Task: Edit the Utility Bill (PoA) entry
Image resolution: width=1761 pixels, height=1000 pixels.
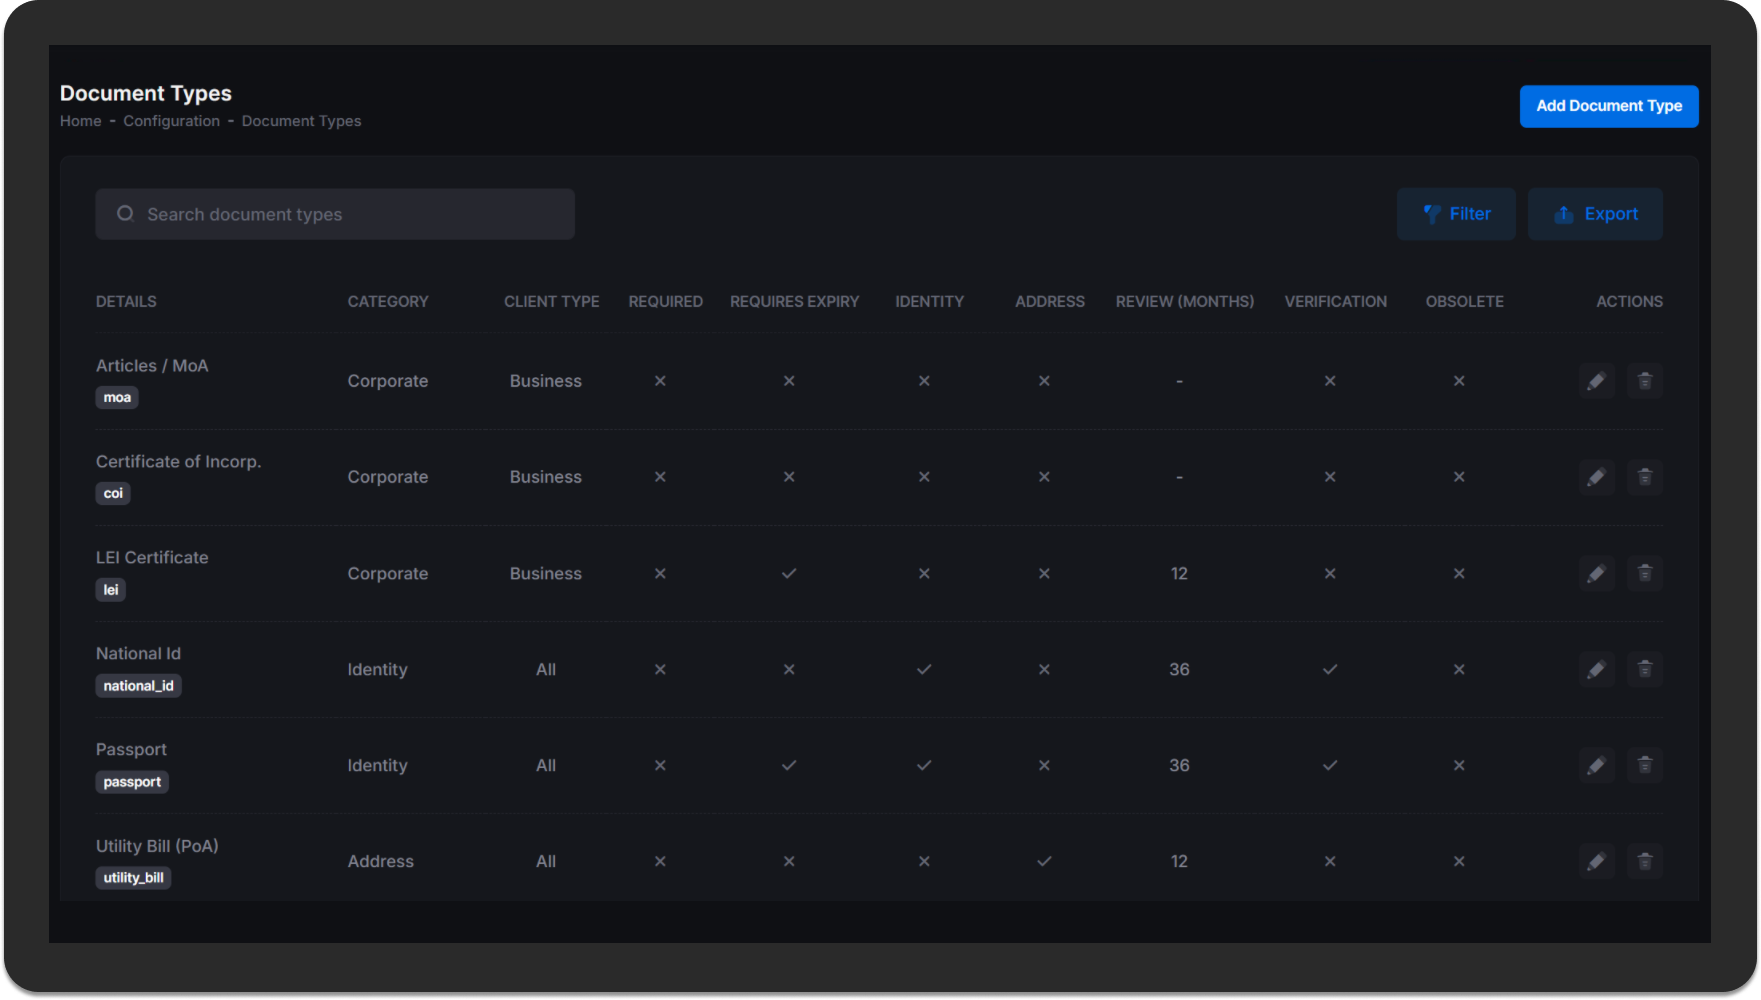Action: tap(1596, 861)
